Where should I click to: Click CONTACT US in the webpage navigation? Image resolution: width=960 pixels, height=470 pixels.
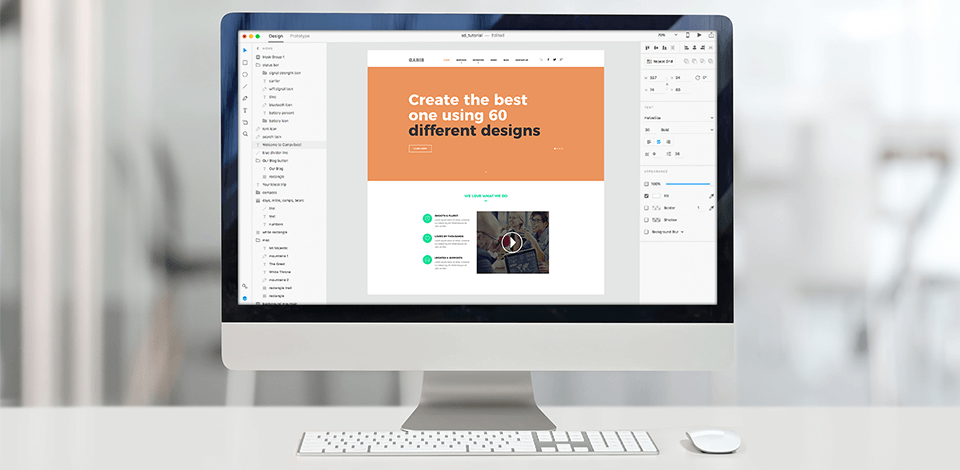(522, 60)
